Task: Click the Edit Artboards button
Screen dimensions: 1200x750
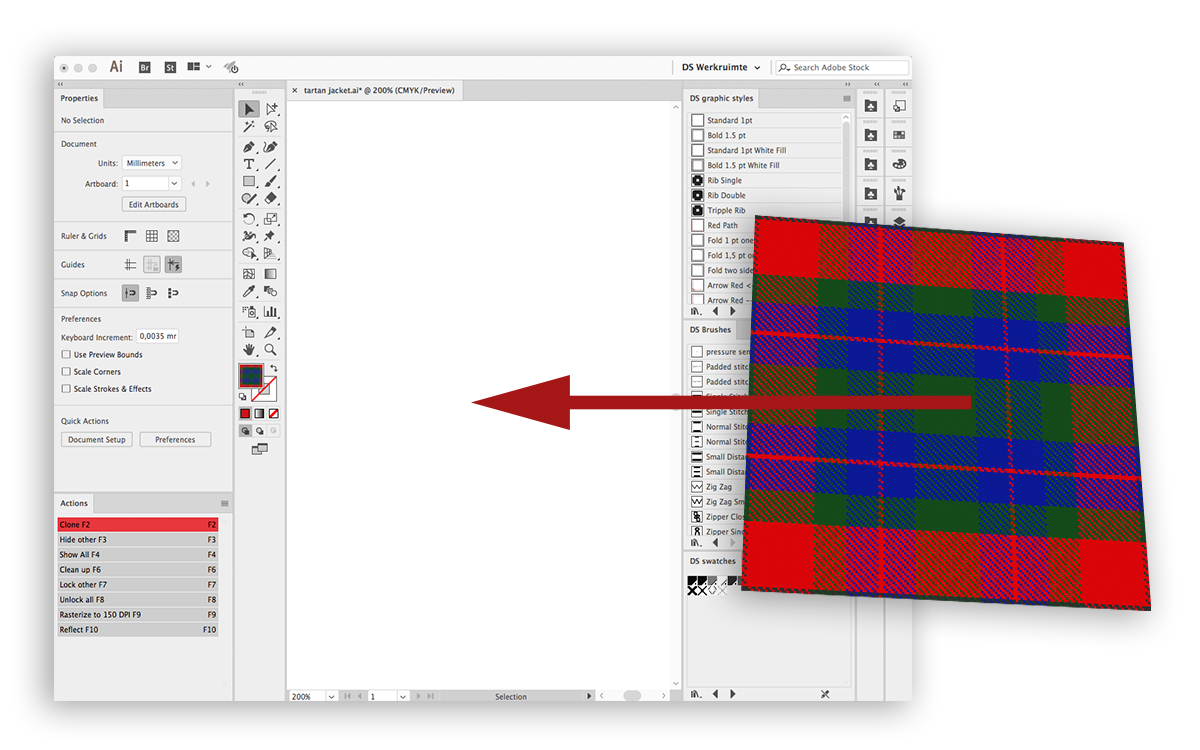Action: pos(153,204)
